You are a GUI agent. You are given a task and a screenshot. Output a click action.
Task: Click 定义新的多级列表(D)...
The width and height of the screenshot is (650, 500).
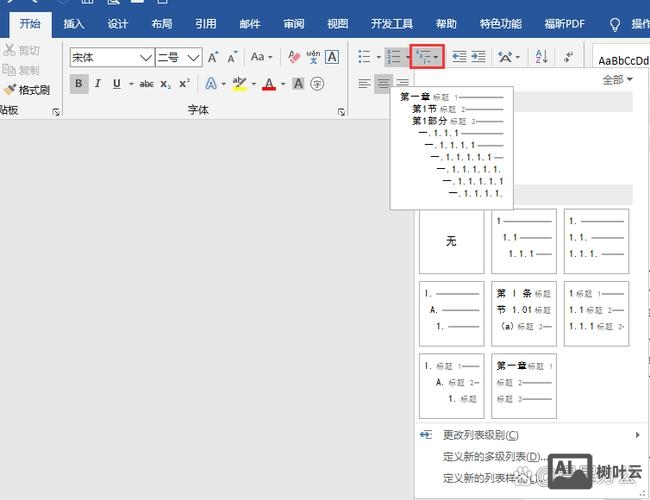(494, 456)
